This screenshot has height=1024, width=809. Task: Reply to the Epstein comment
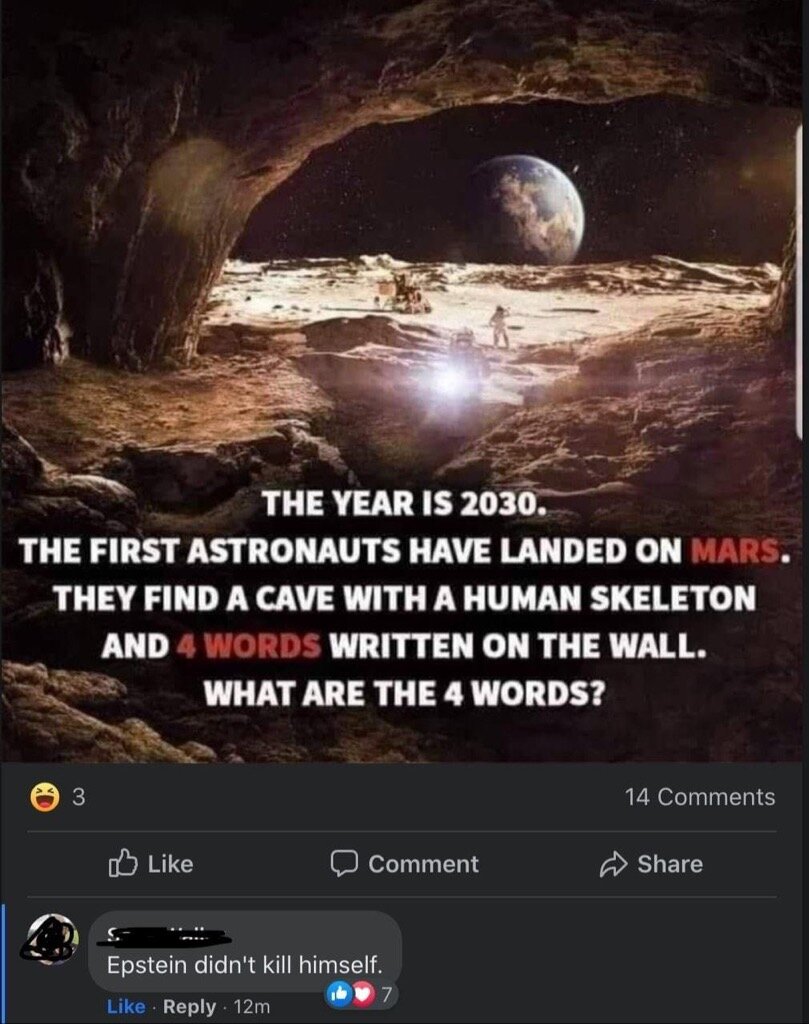coord(189,1006)
